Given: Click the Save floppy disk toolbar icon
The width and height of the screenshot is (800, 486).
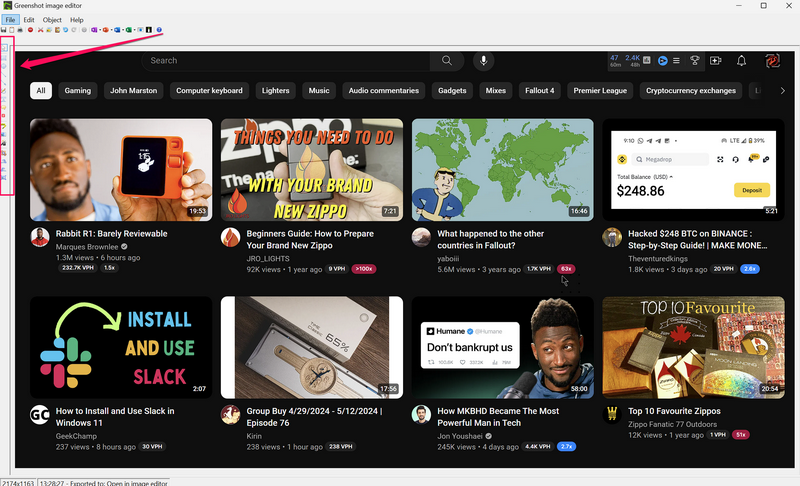Looking at the screenshot, I should point(4,30).
